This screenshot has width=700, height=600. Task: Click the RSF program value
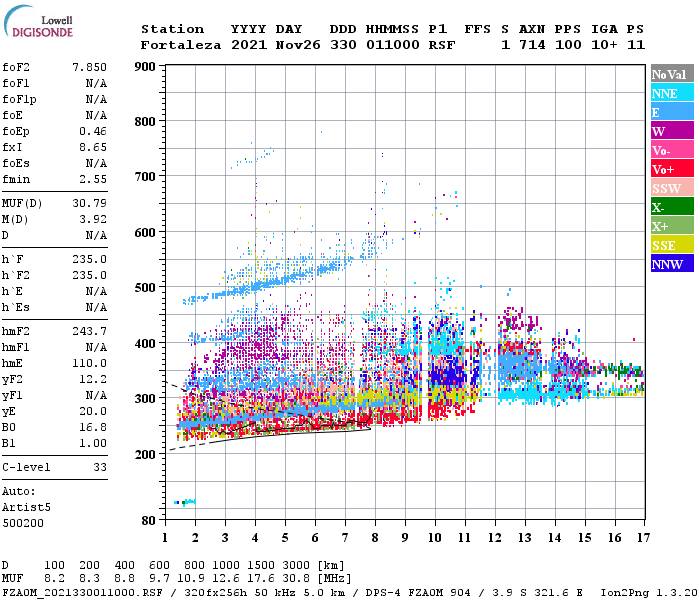[x=442, y=45]
